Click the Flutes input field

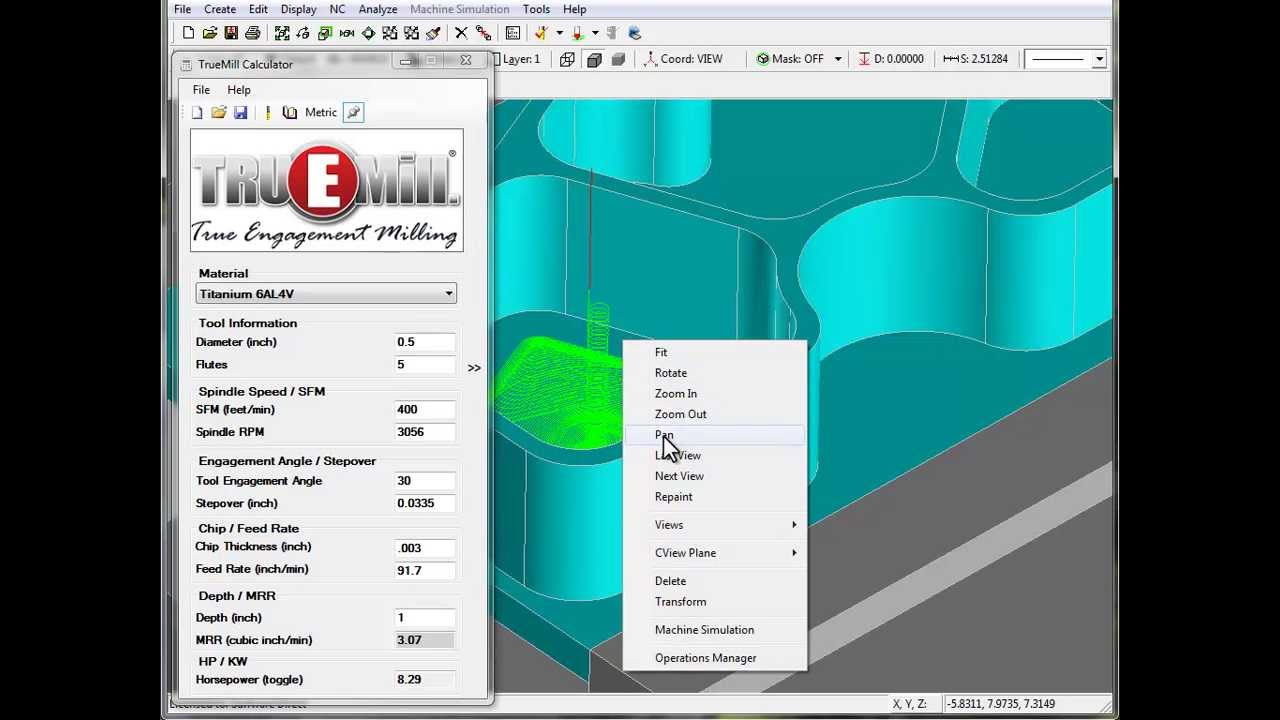click(425, 365)
